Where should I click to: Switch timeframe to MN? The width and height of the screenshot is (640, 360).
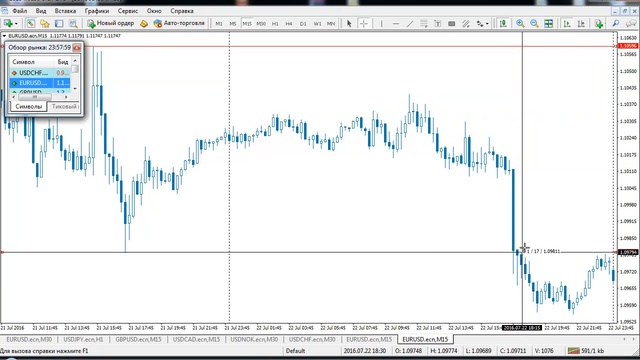point(331,24)
